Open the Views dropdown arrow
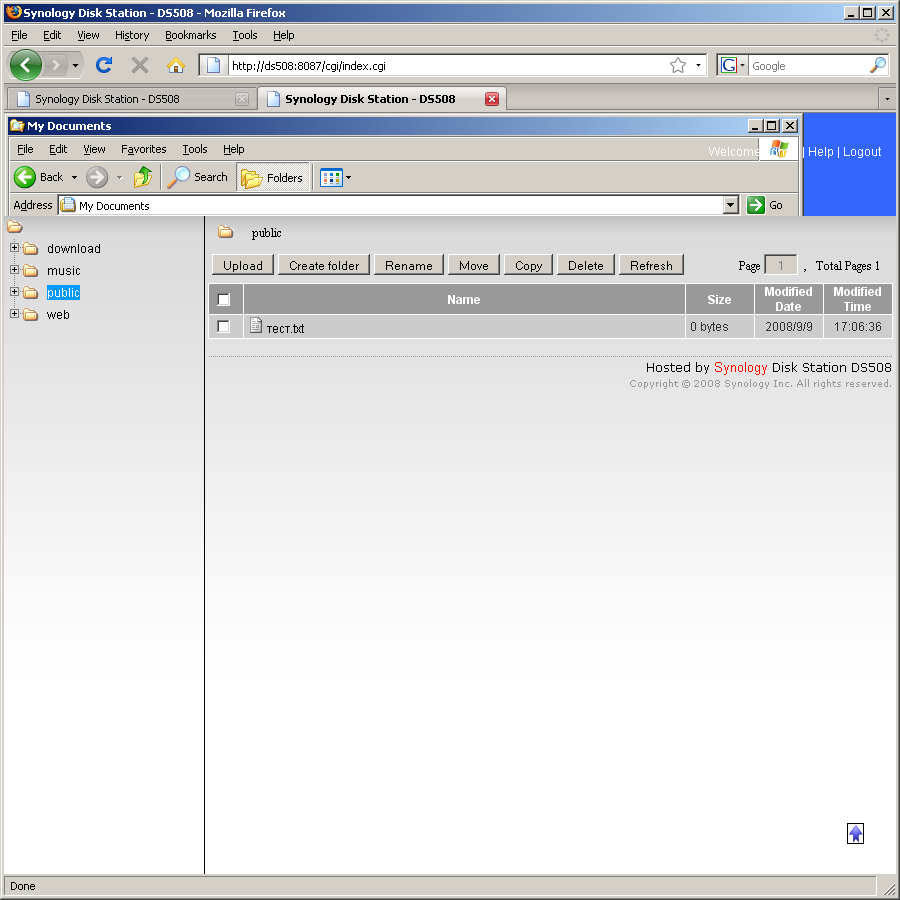This screenshot has height=900, width=900. click(348, 178)
